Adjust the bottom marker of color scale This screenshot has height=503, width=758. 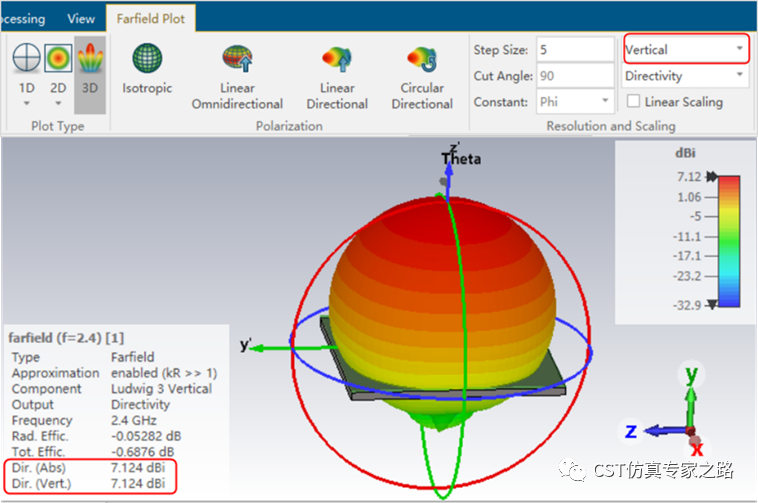click(x=712, y=304)
